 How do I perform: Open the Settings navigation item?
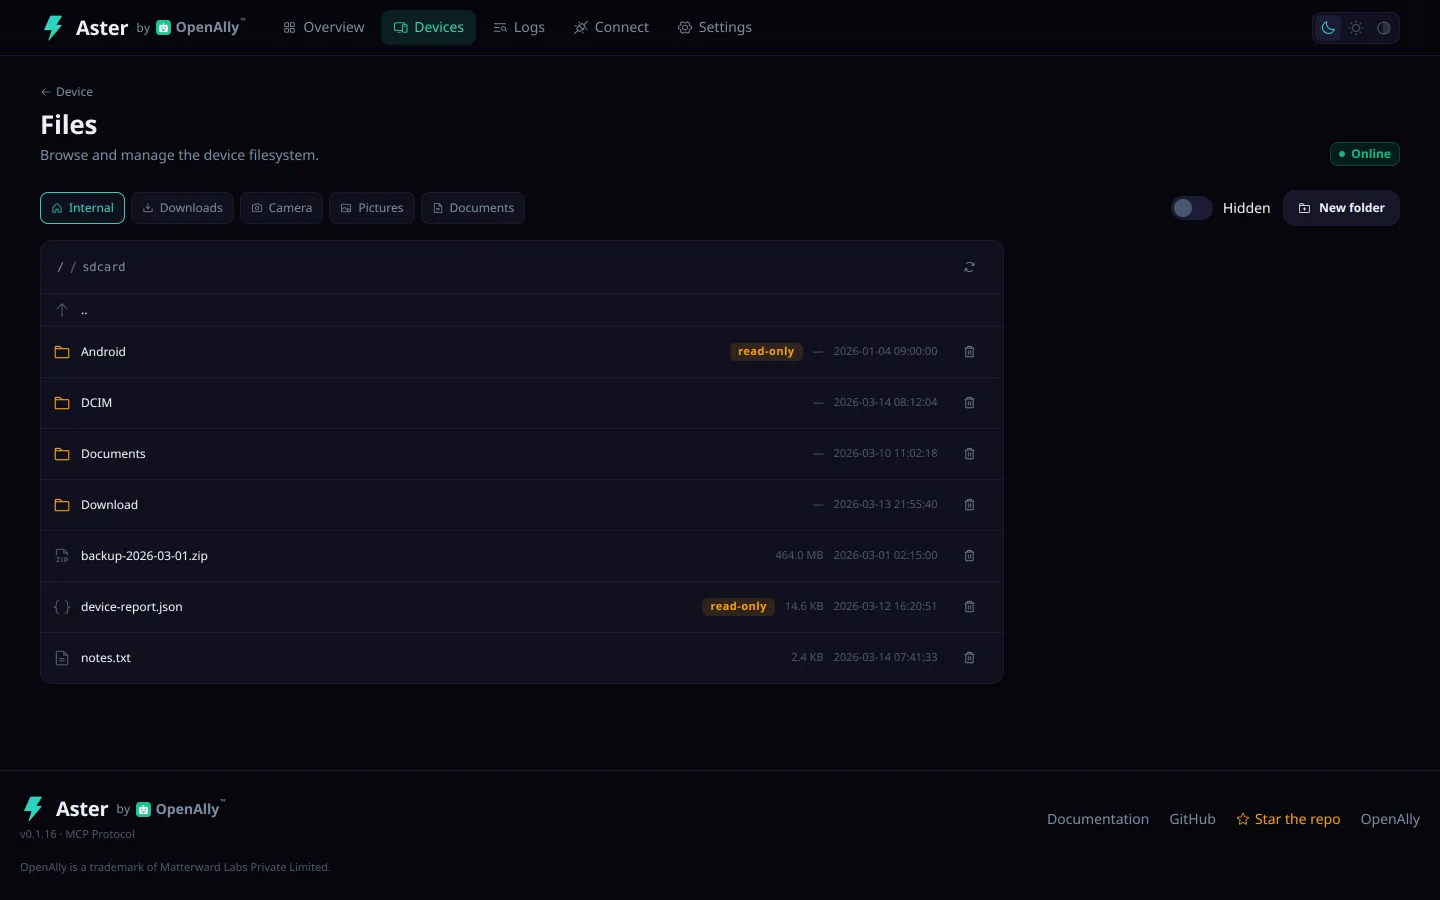coord(715,28)
